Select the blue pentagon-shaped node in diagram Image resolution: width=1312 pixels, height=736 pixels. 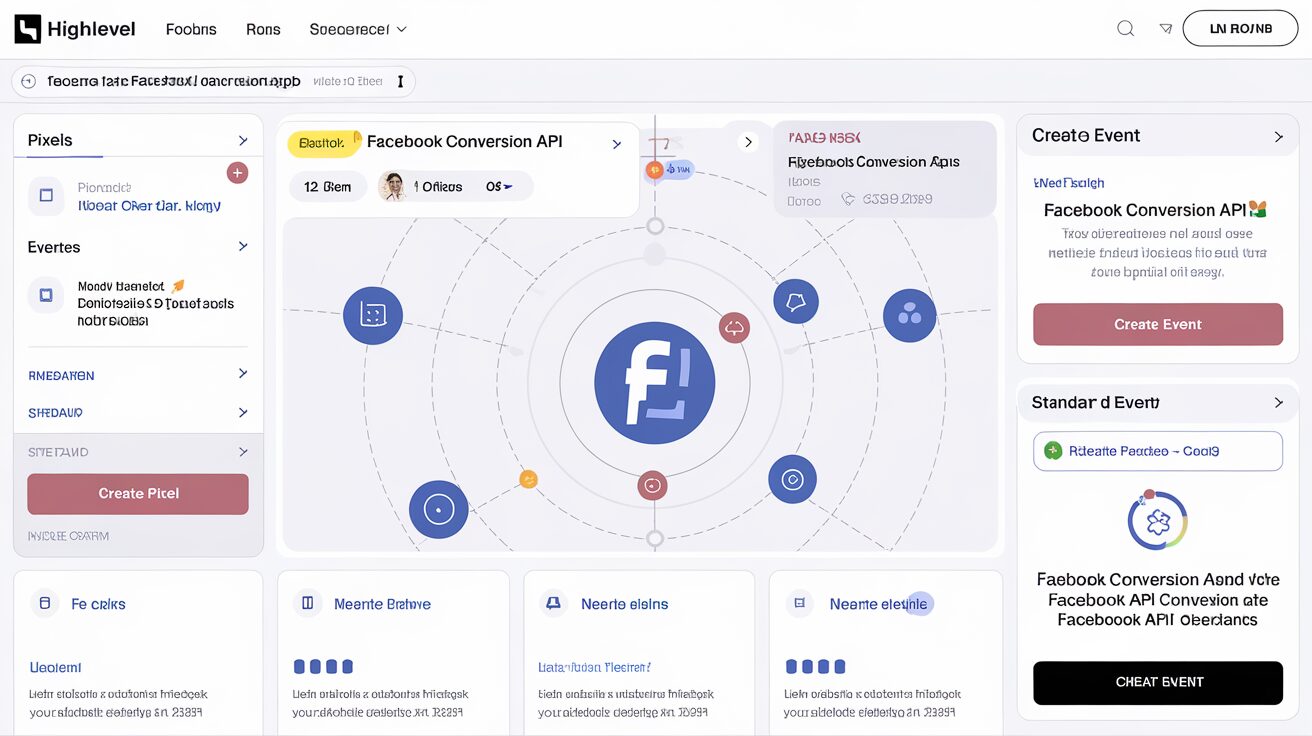pyautogui.click(x=796, y=301)
